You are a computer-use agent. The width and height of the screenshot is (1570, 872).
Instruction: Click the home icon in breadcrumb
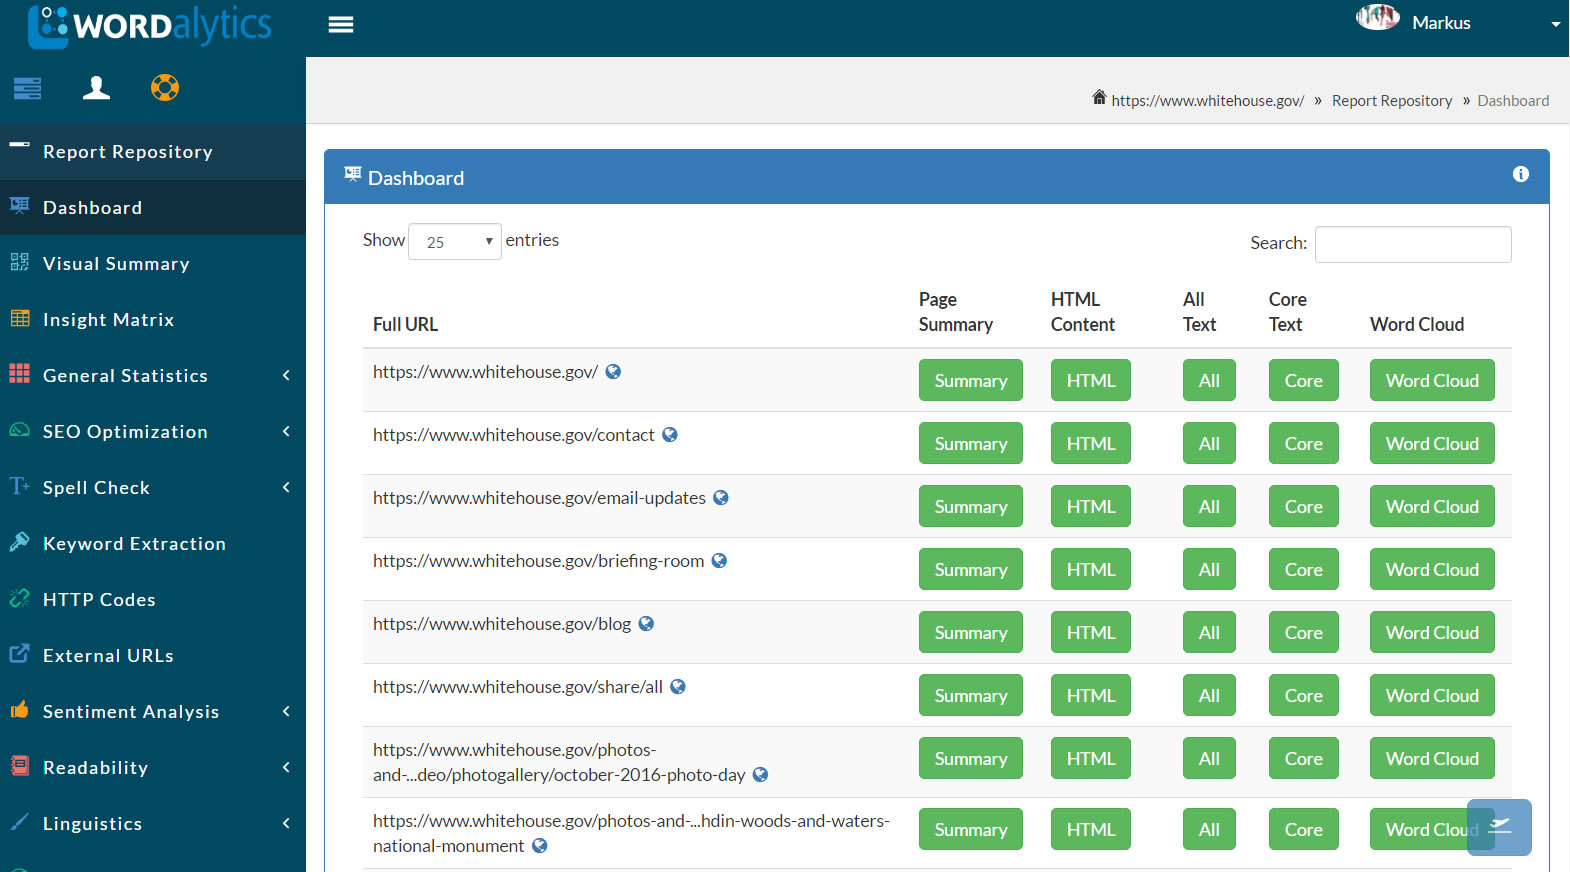[x=1099, y=97]
